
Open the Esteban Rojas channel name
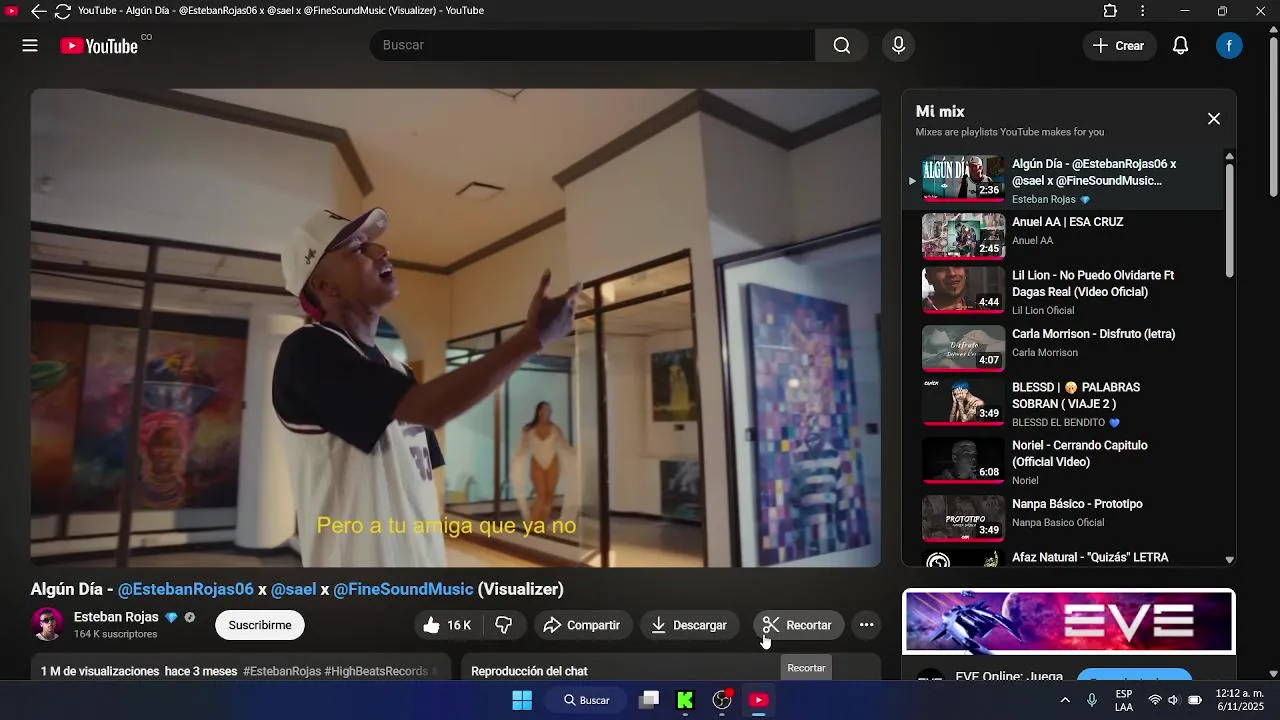pos(116,617)
